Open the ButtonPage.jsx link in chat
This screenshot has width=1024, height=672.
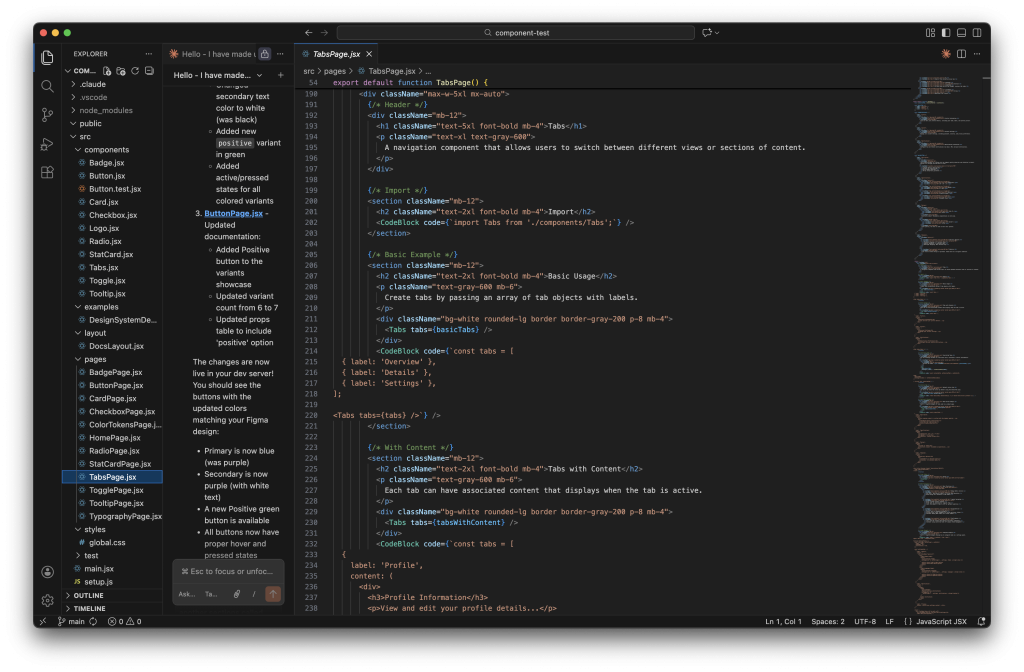(233, 213)
